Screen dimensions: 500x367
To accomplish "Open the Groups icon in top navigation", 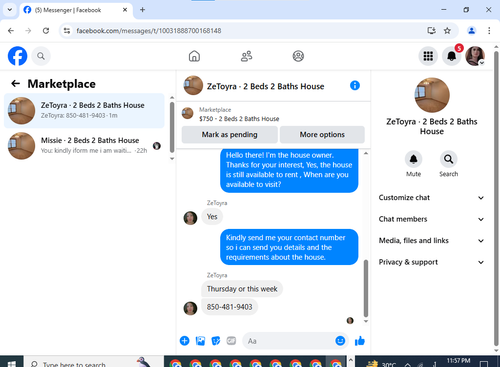I will [298, 56].
